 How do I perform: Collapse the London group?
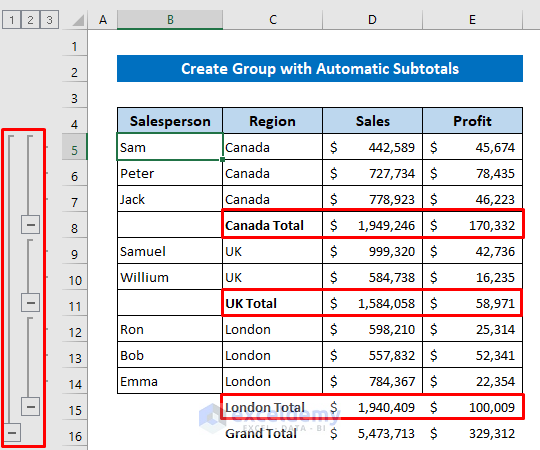[x=30, y=407]
